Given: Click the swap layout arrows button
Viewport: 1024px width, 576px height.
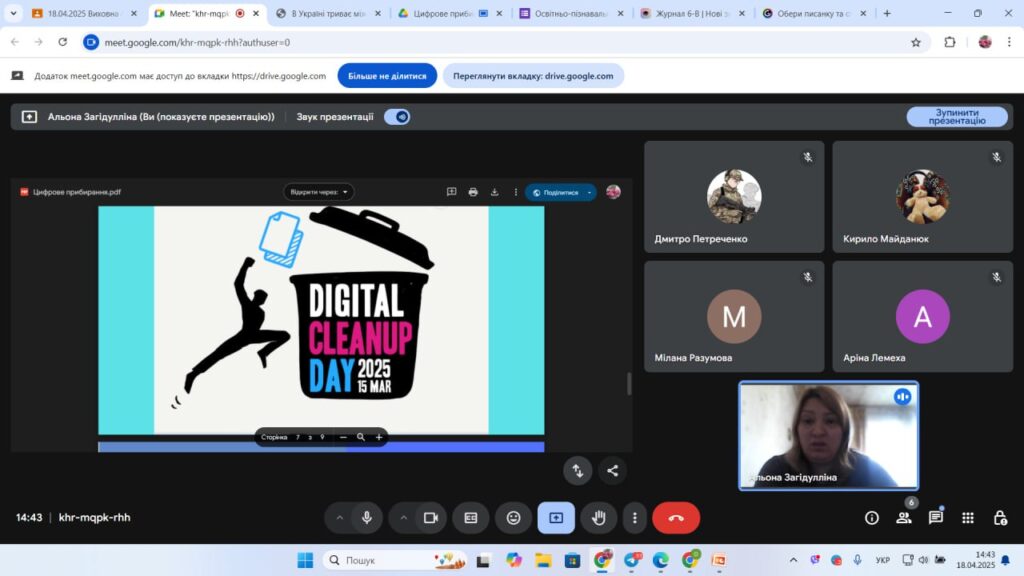Looking at the screenshot, I should click(578, 471).
